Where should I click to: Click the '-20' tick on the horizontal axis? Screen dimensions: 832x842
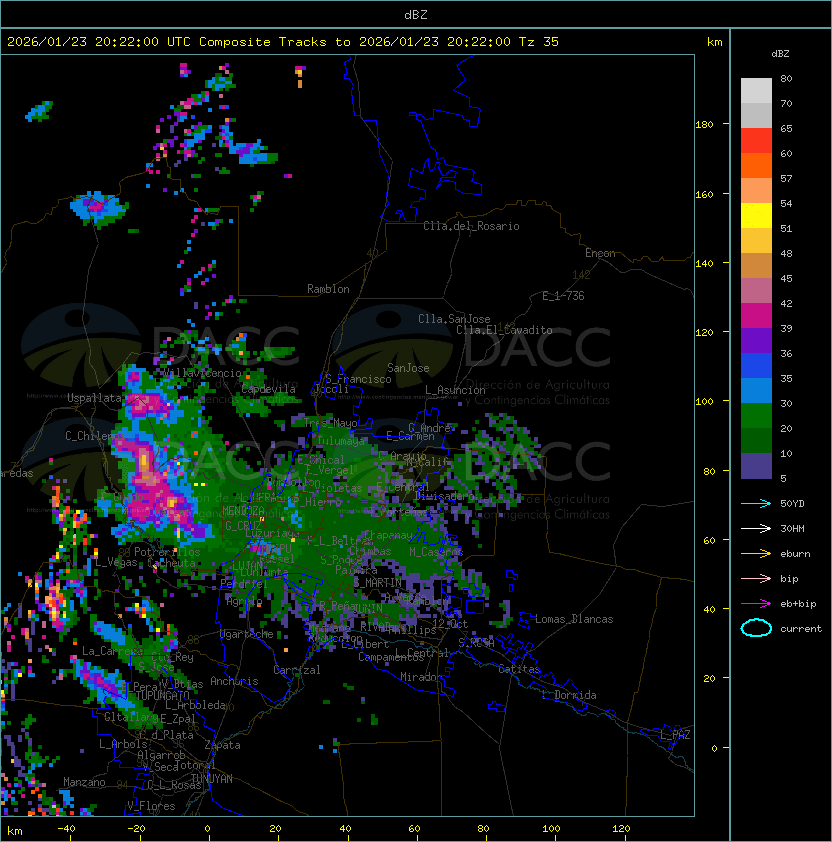pos(136,829)
